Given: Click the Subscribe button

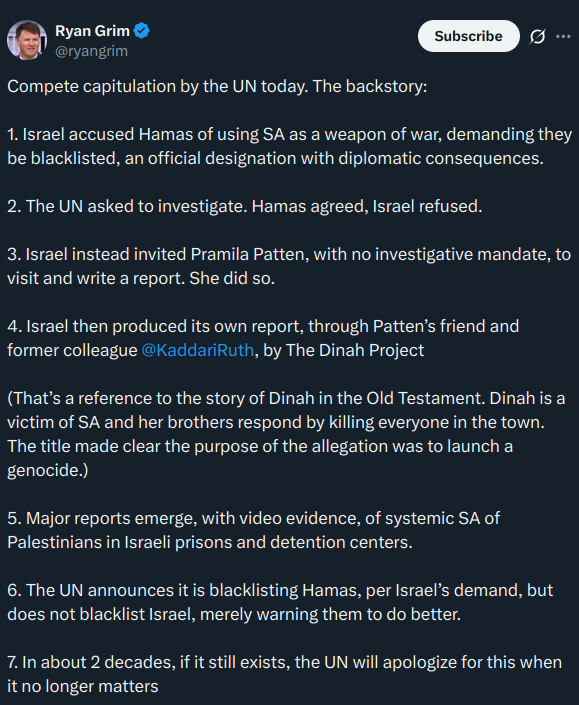Looking at the screenshot, I should 468,36.
